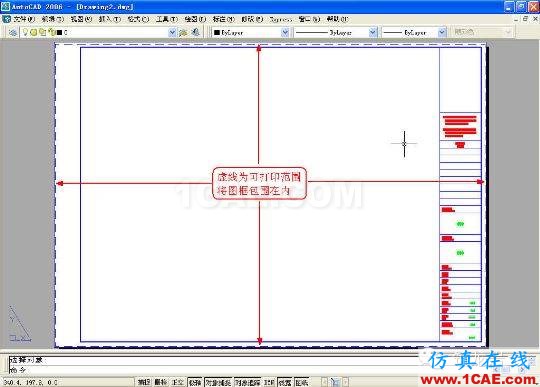Click the layer color square for layer 0

(x=59, y=33)
